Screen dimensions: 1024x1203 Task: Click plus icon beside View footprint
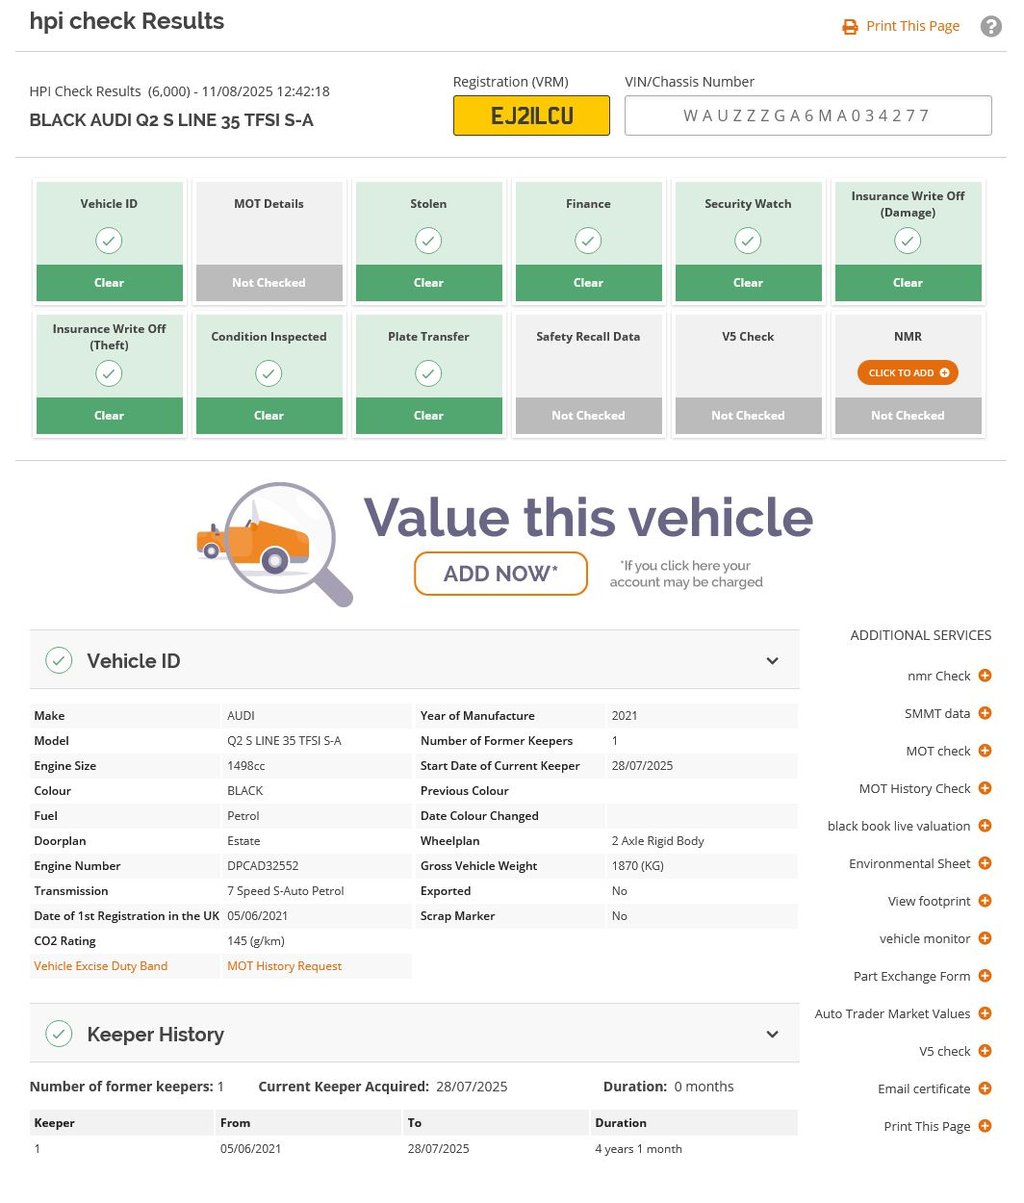985,901
